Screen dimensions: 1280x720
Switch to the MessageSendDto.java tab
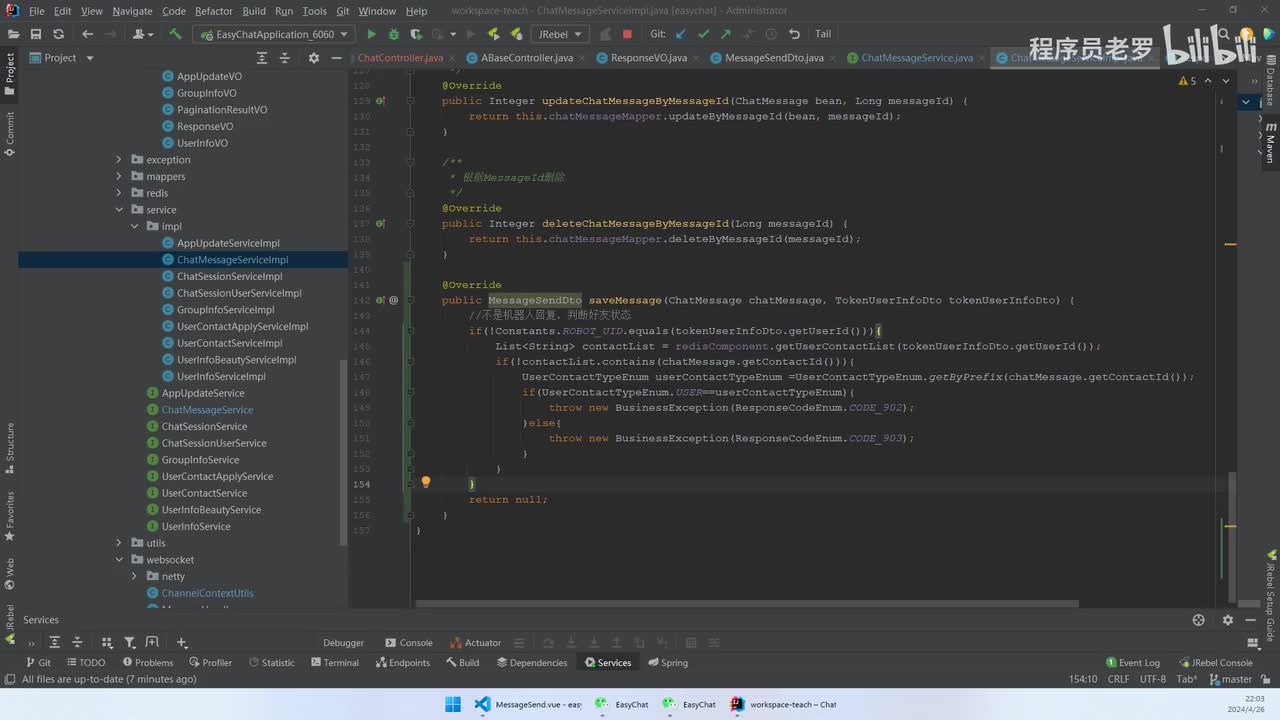(773, 58)
